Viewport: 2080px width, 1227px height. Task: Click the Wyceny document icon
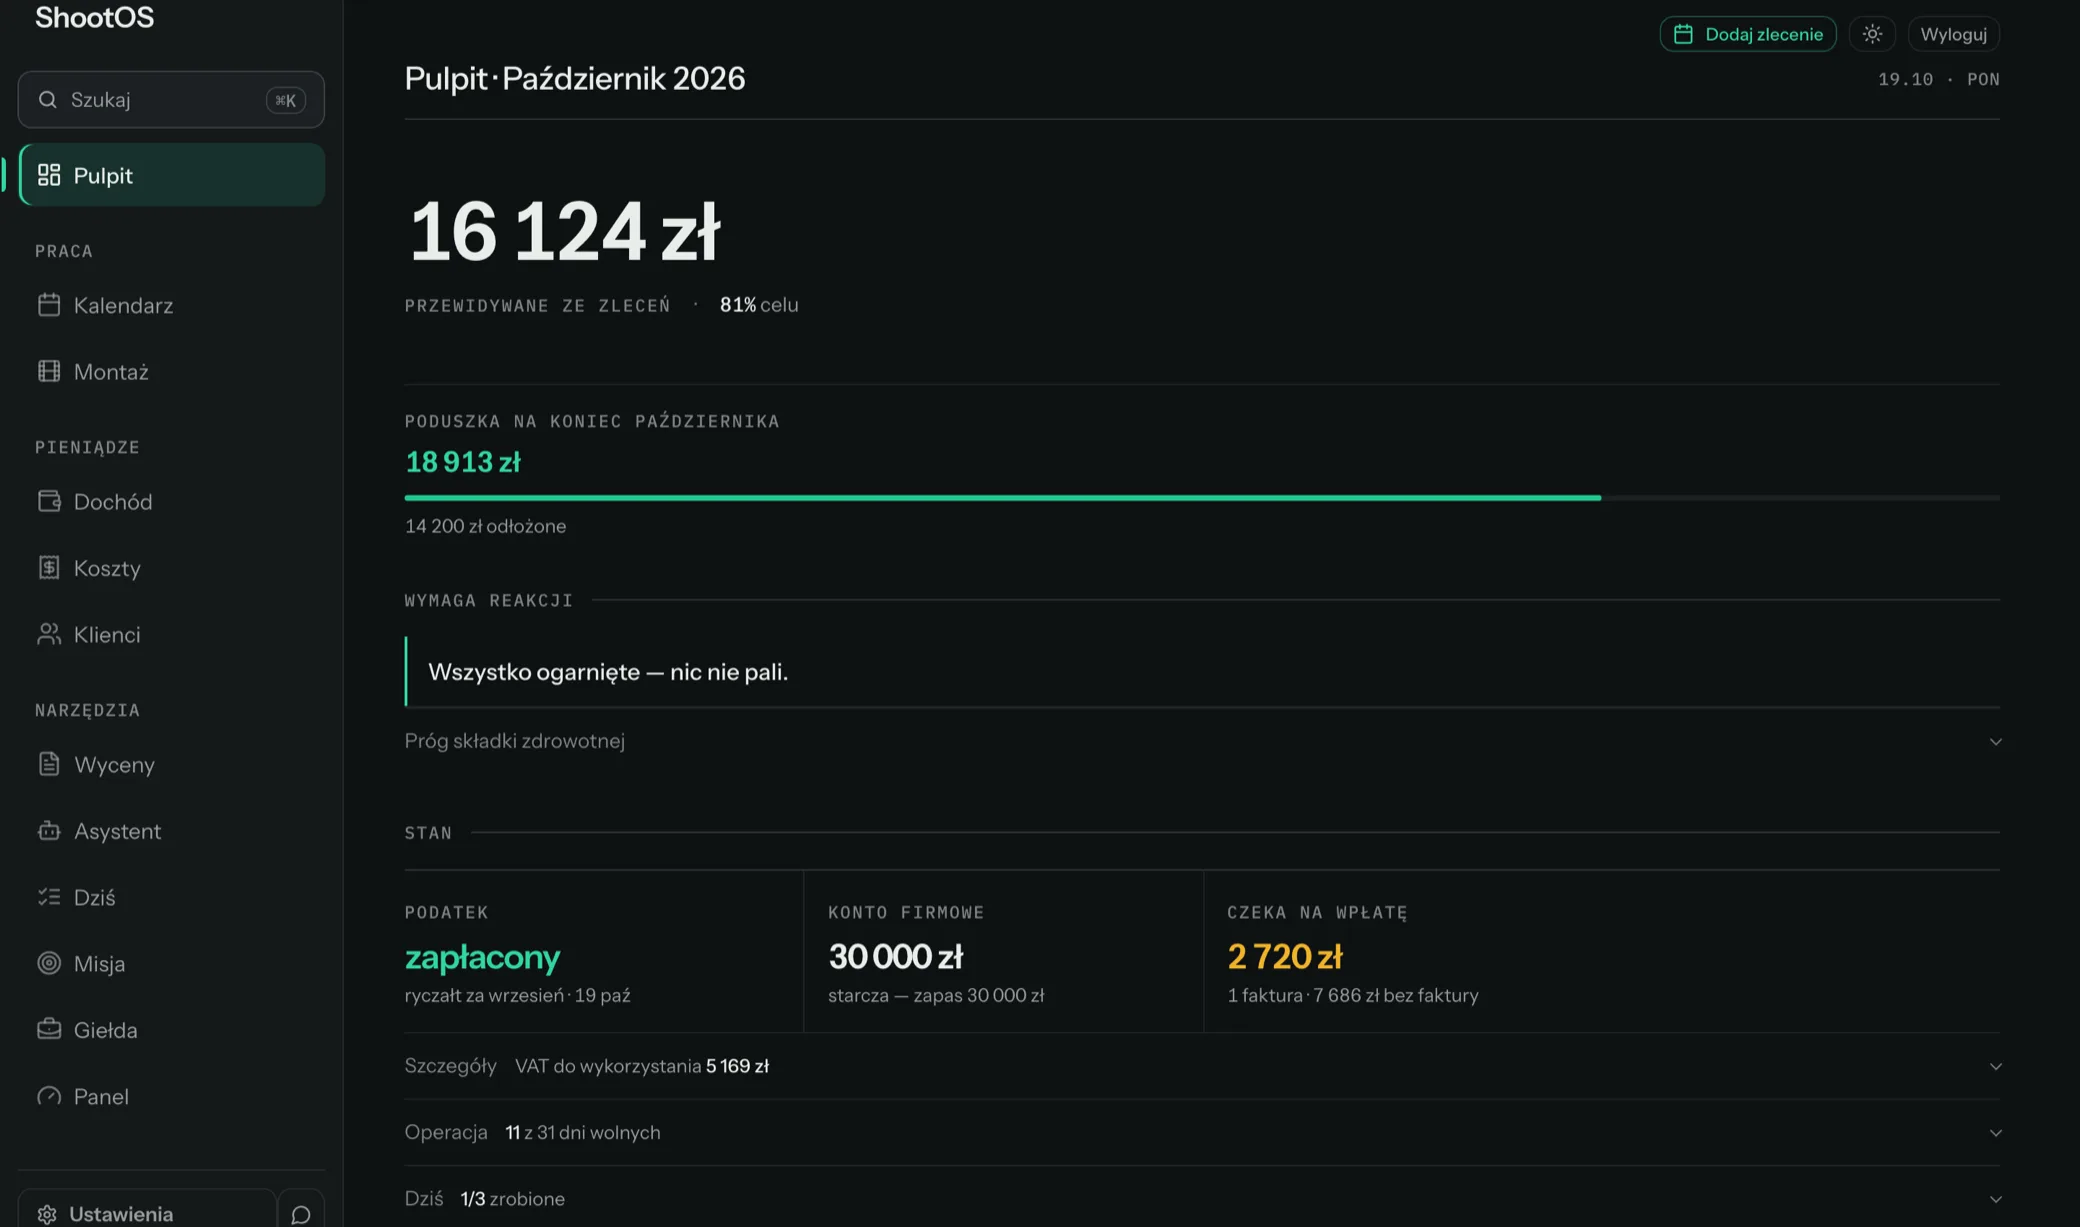pos(49,764)
